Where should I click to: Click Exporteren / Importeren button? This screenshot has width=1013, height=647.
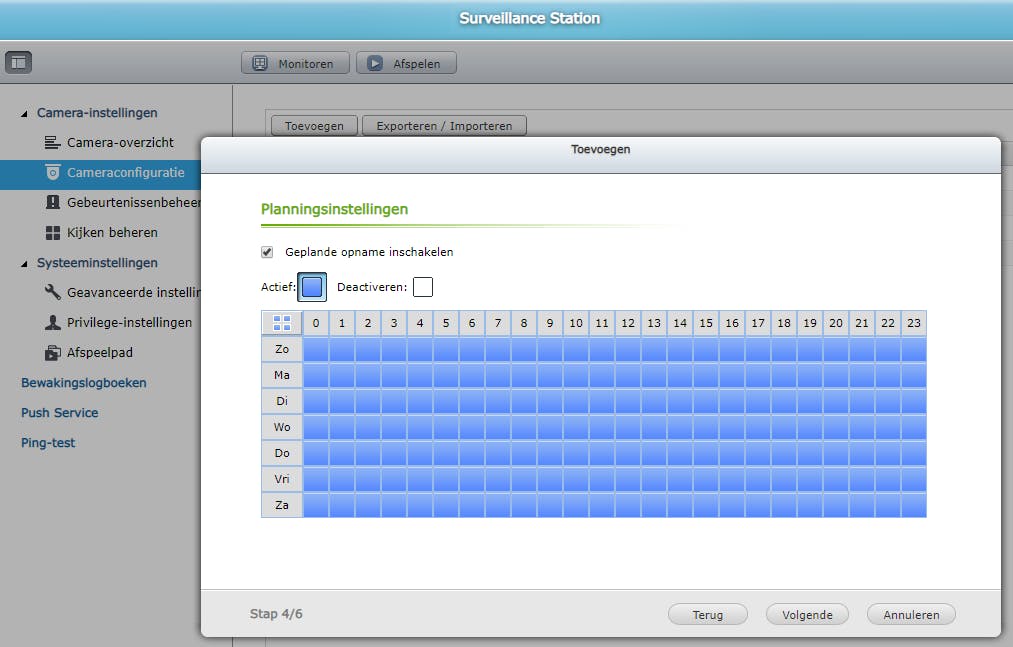444,126
